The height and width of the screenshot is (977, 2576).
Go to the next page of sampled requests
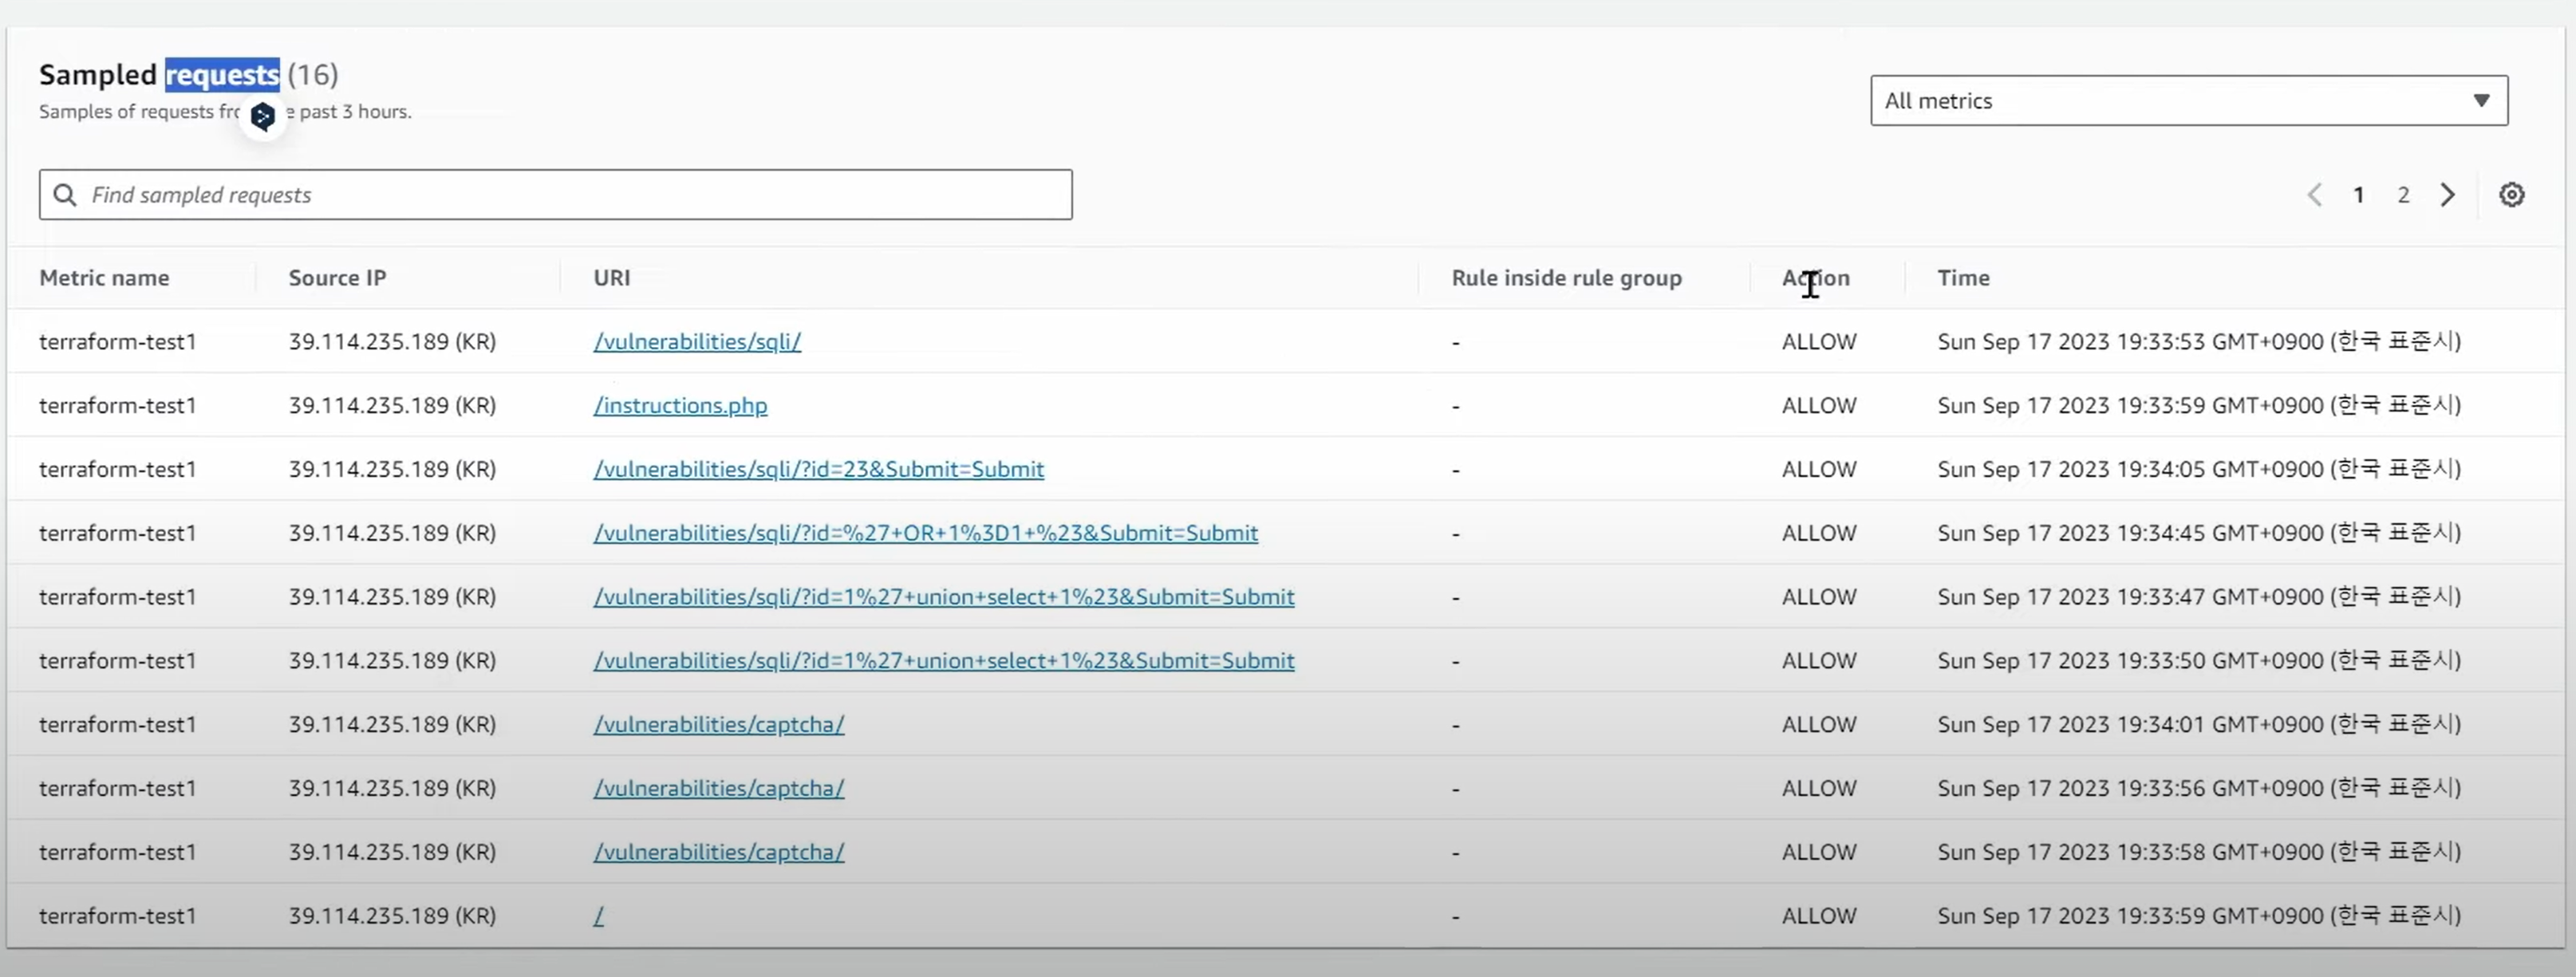(x=2447, y=195)
